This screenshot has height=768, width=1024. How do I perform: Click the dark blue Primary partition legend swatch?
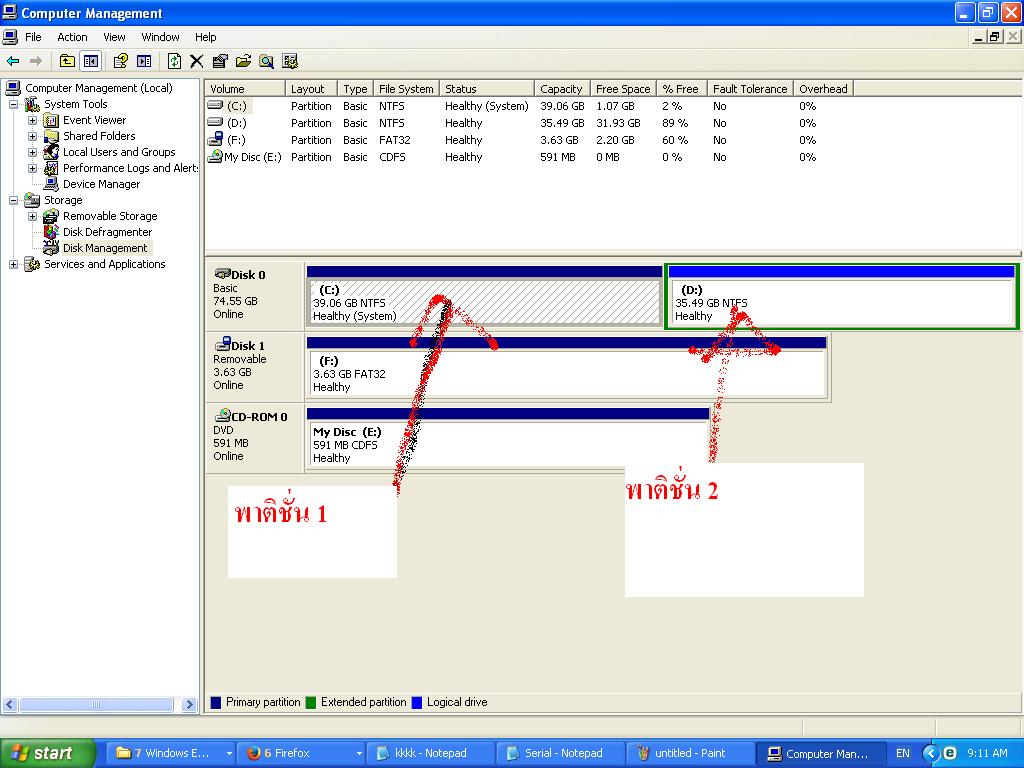[216, 703]
